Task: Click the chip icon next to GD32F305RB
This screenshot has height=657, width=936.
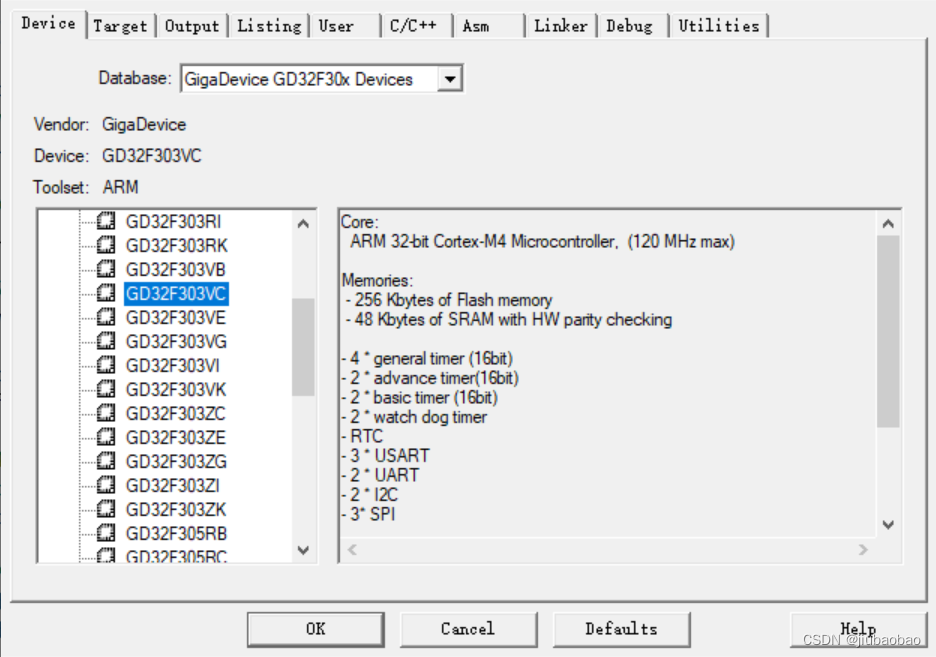Action: pos(106,533)
